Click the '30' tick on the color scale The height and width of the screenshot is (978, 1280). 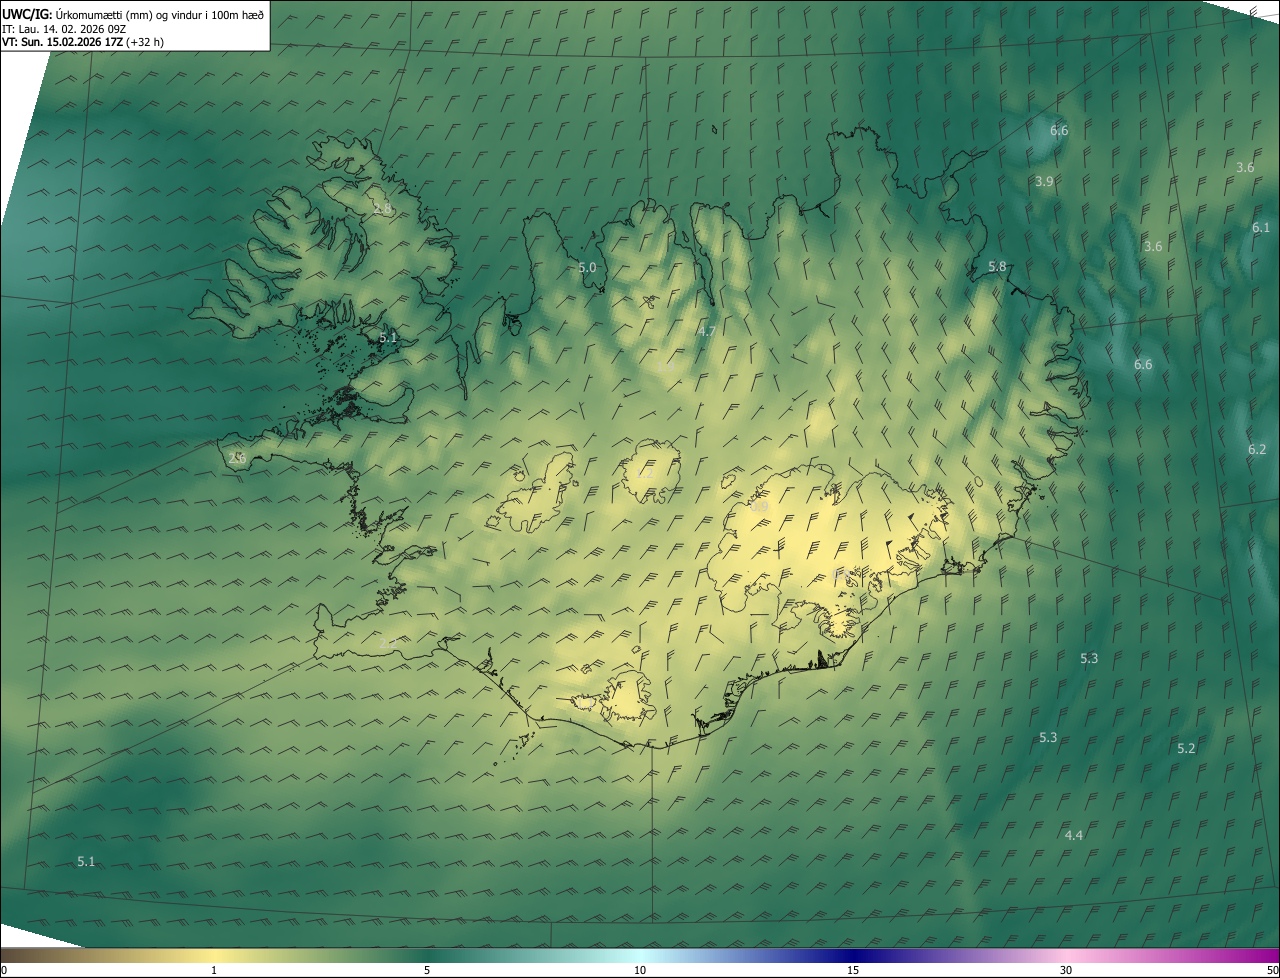click(x=1066, y=970)
